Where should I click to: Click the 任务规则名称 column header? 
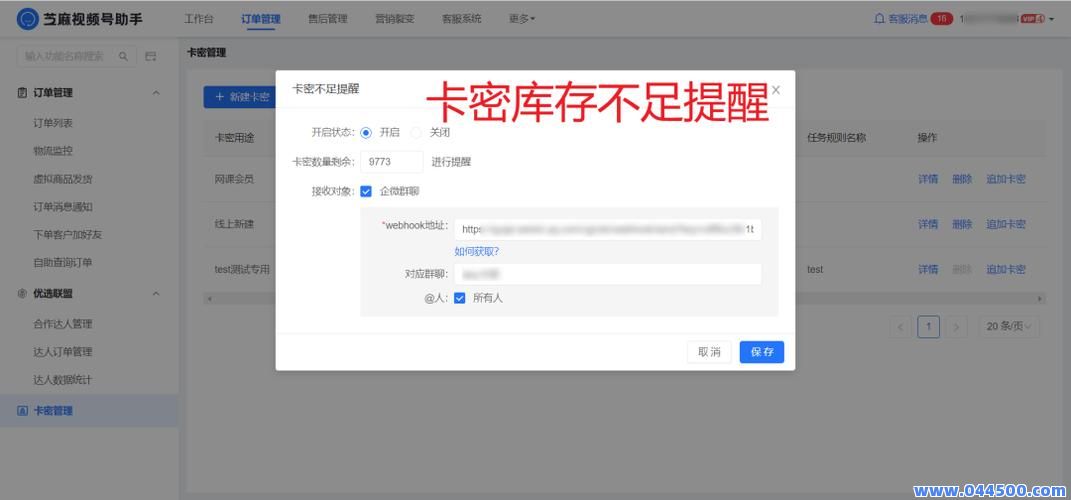836,137
